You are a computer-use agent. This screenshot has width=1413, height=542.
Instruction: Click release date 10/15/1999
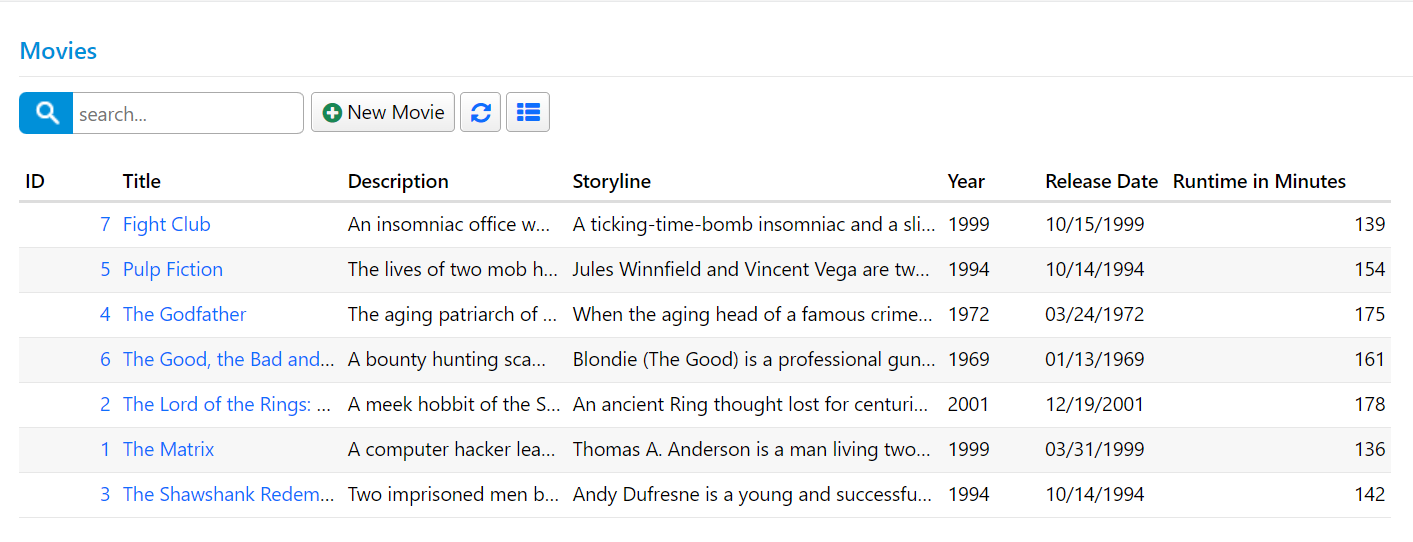(x=1095, y=224)
